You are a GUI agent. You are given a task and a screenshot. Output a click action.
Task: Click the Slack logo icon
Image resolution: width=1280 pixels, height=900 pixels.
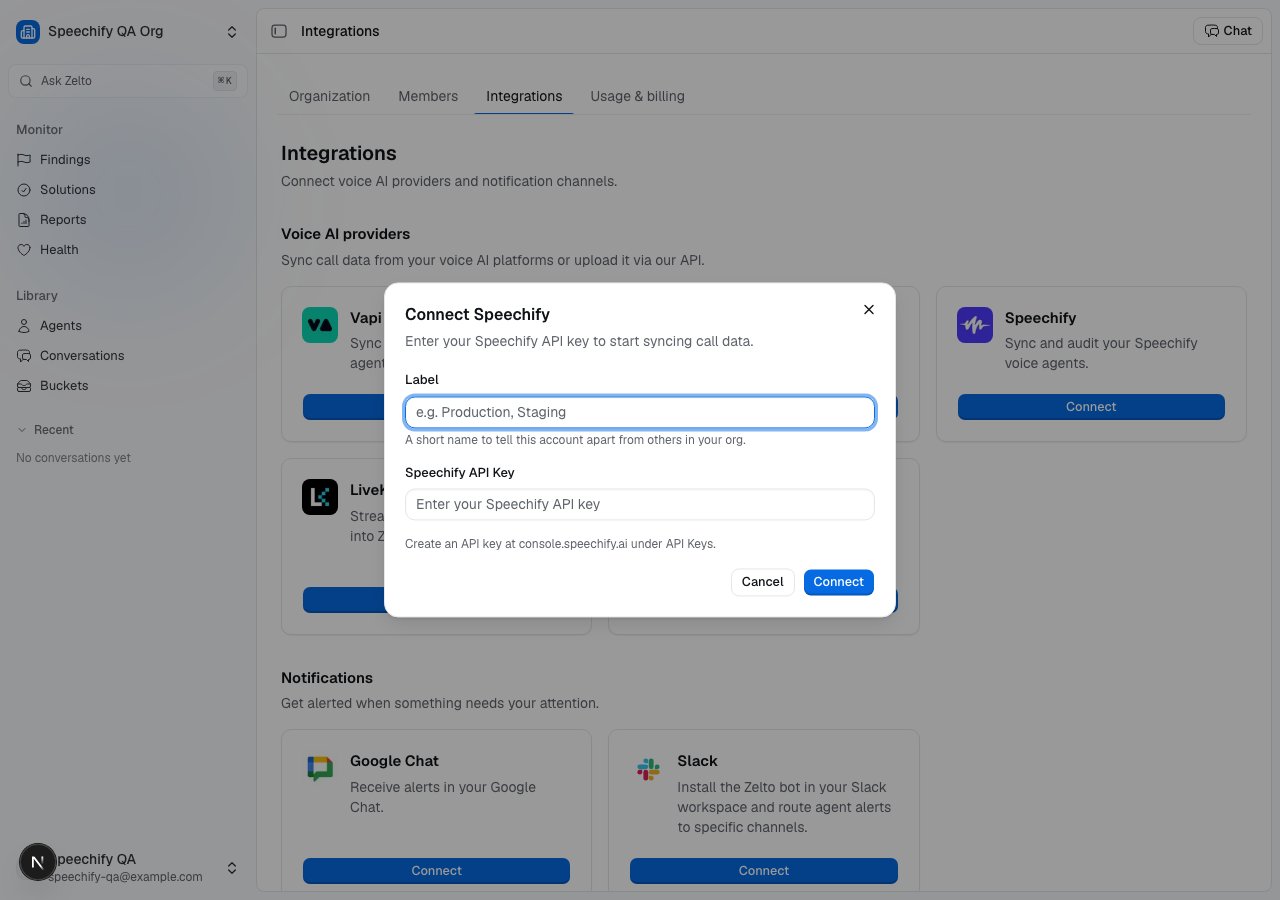[648, 769]
